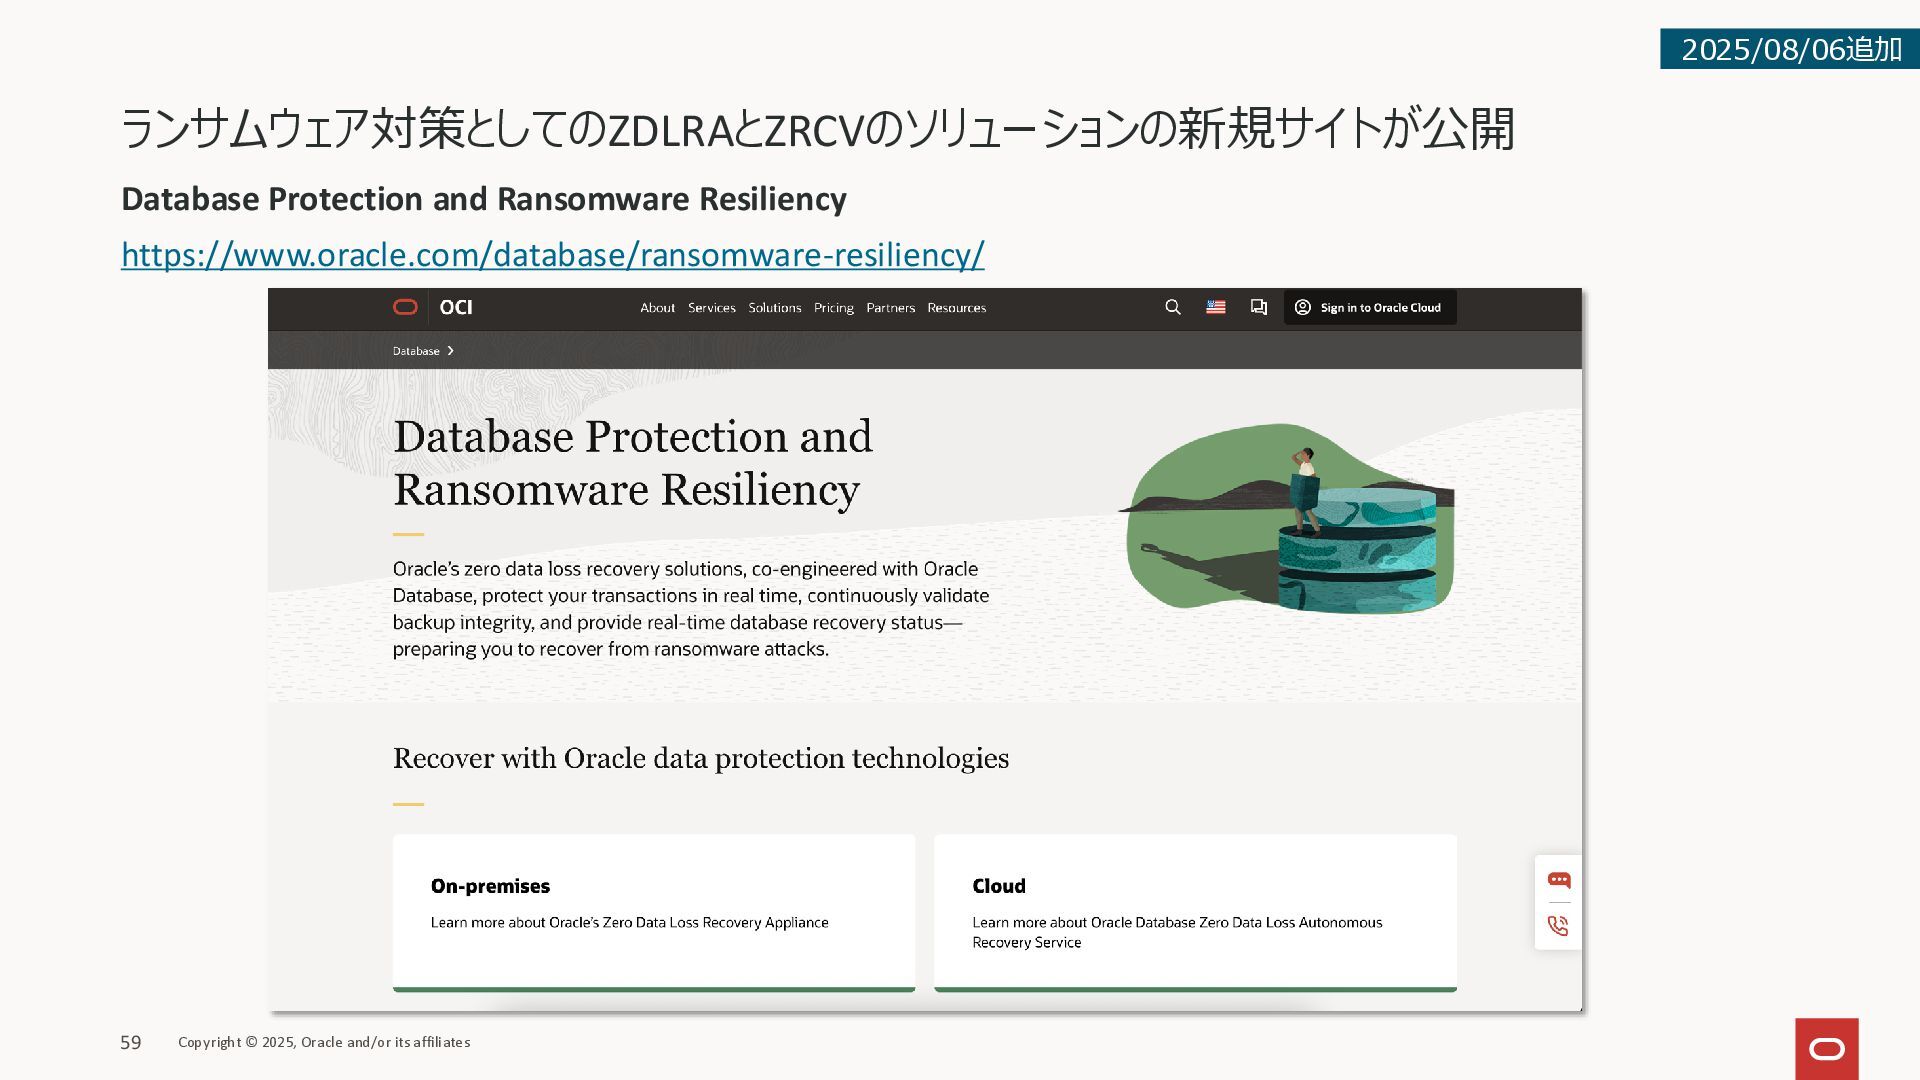Click the database illustration image
Screen dimensions: 1920x1080
[1287, 517]
